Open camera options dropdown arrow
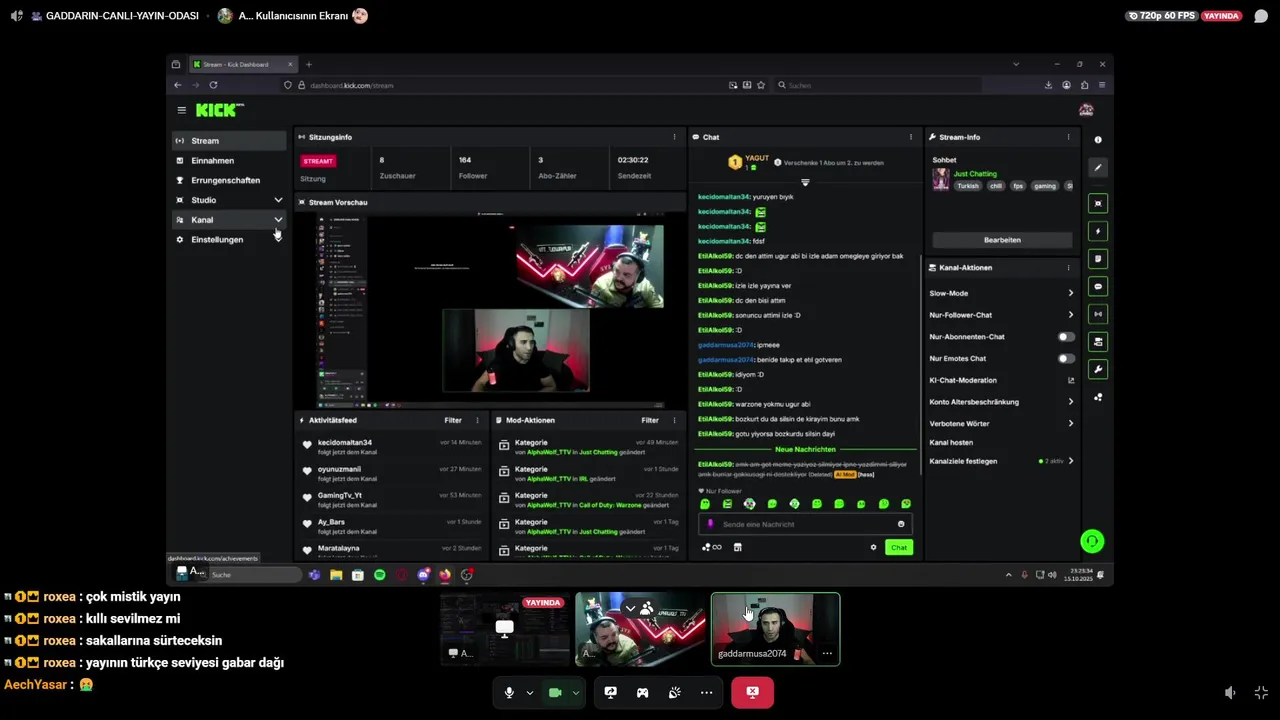Viewport: 1280px width, 720px height. [575, 692]
